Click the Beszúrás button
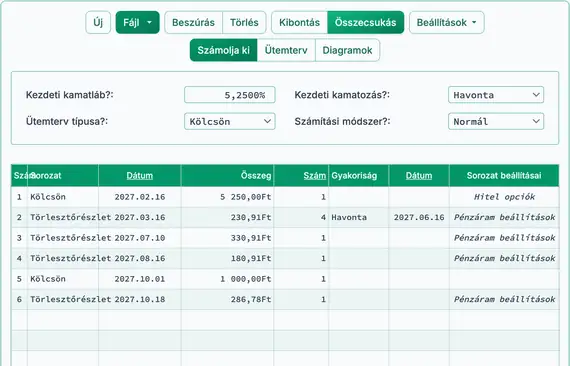 pyautogui.click(x=193, y=23)
